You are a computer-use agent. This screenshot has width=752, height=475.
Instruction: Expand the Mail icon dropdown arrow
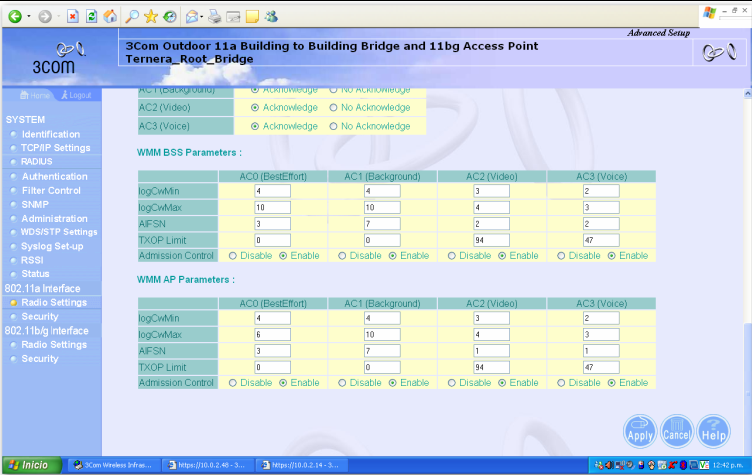[x=203, y=17]
